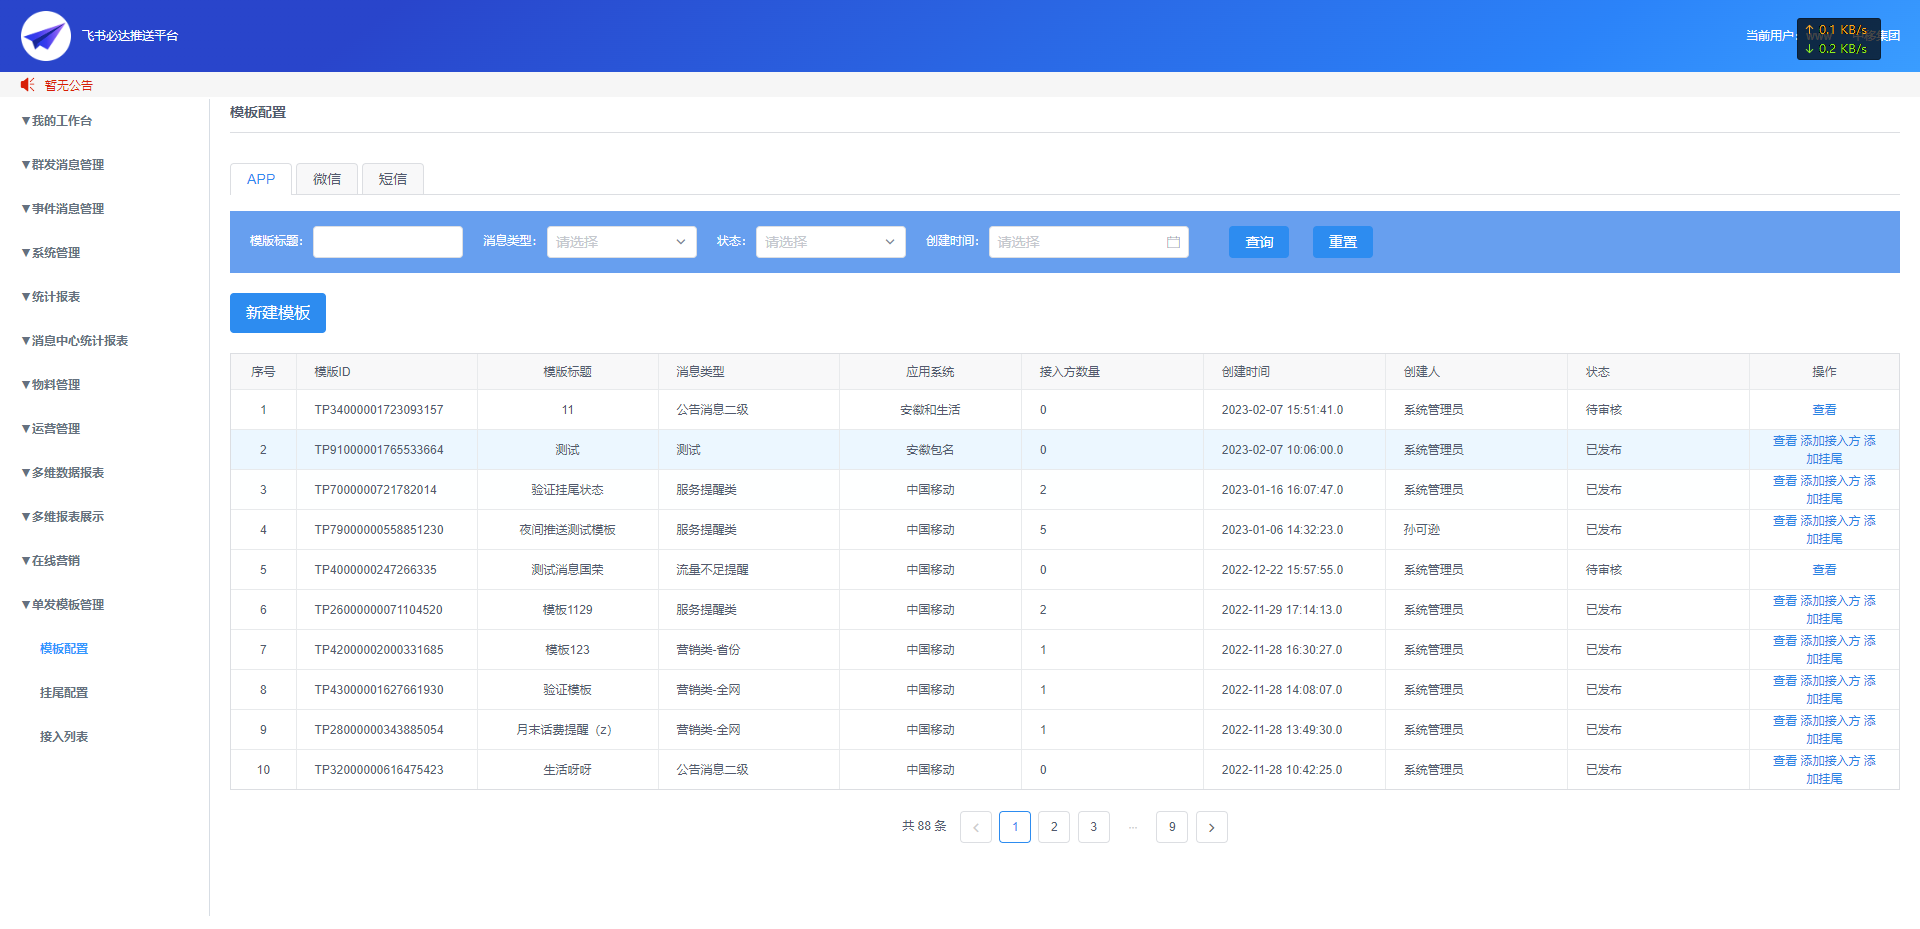Click template ID TP34000001723093157
This screenshot has height=929, width=1920.
(x=379, y=410)
